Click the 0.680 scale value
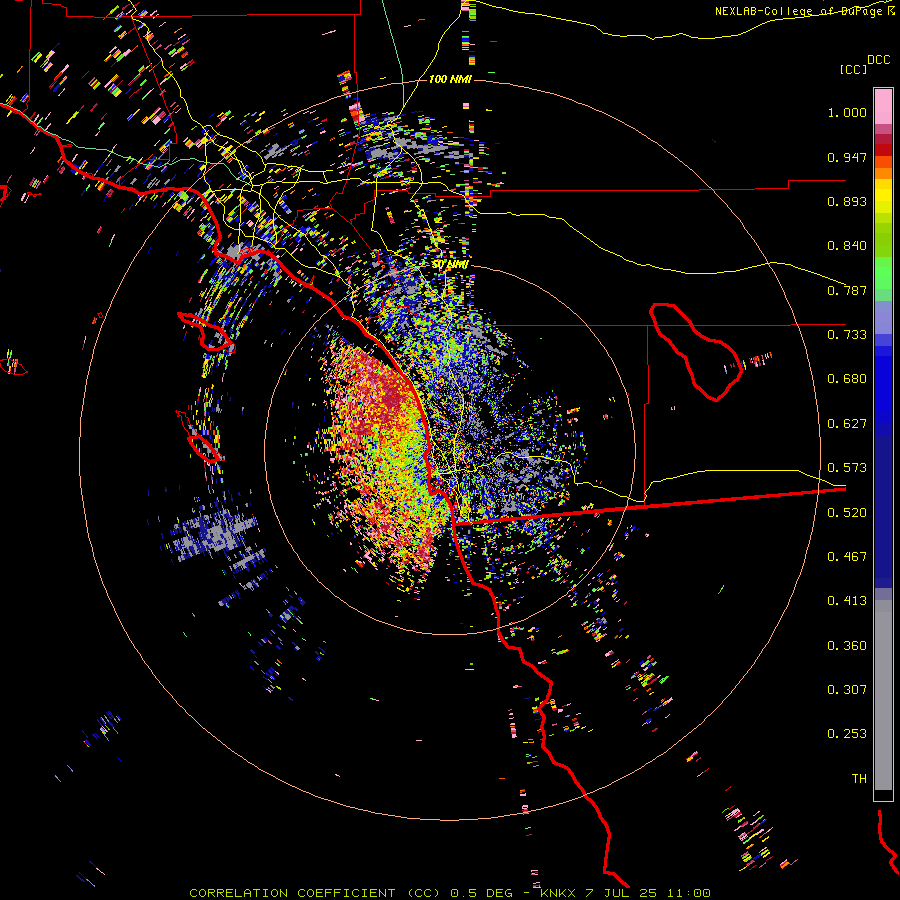This screenshot has width=900, height=900. click(x=847, y=379)
